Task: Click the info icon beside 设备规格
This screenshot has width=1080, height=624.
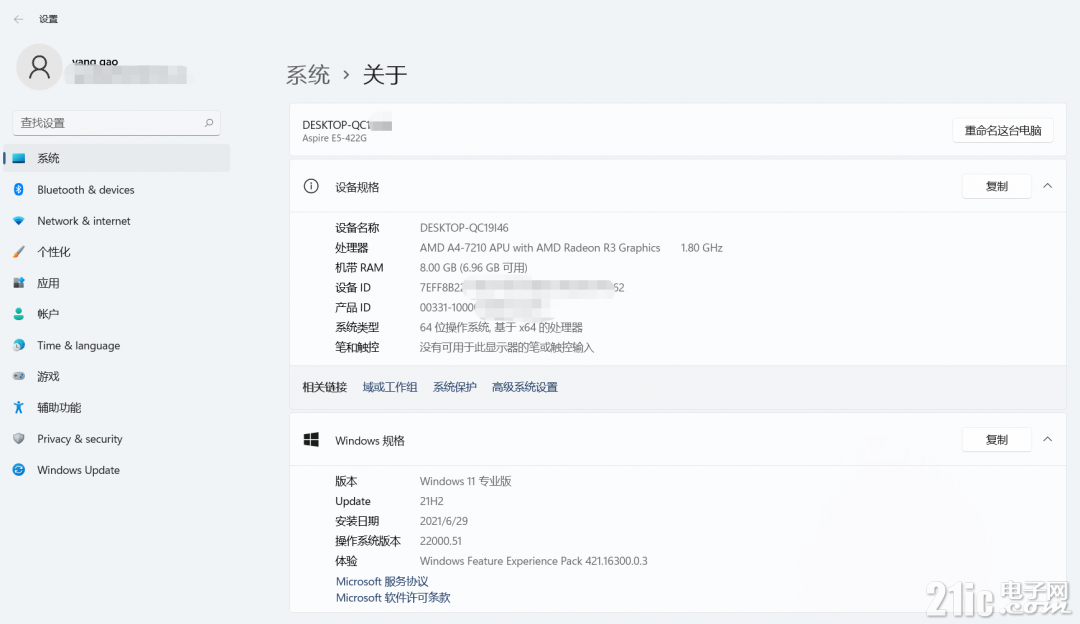Action: pos(311,186)
